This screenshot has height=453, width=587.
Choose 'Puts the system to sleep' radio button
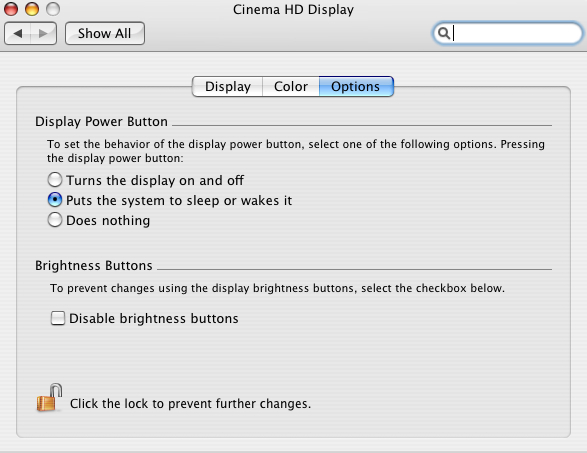(55, 200)
